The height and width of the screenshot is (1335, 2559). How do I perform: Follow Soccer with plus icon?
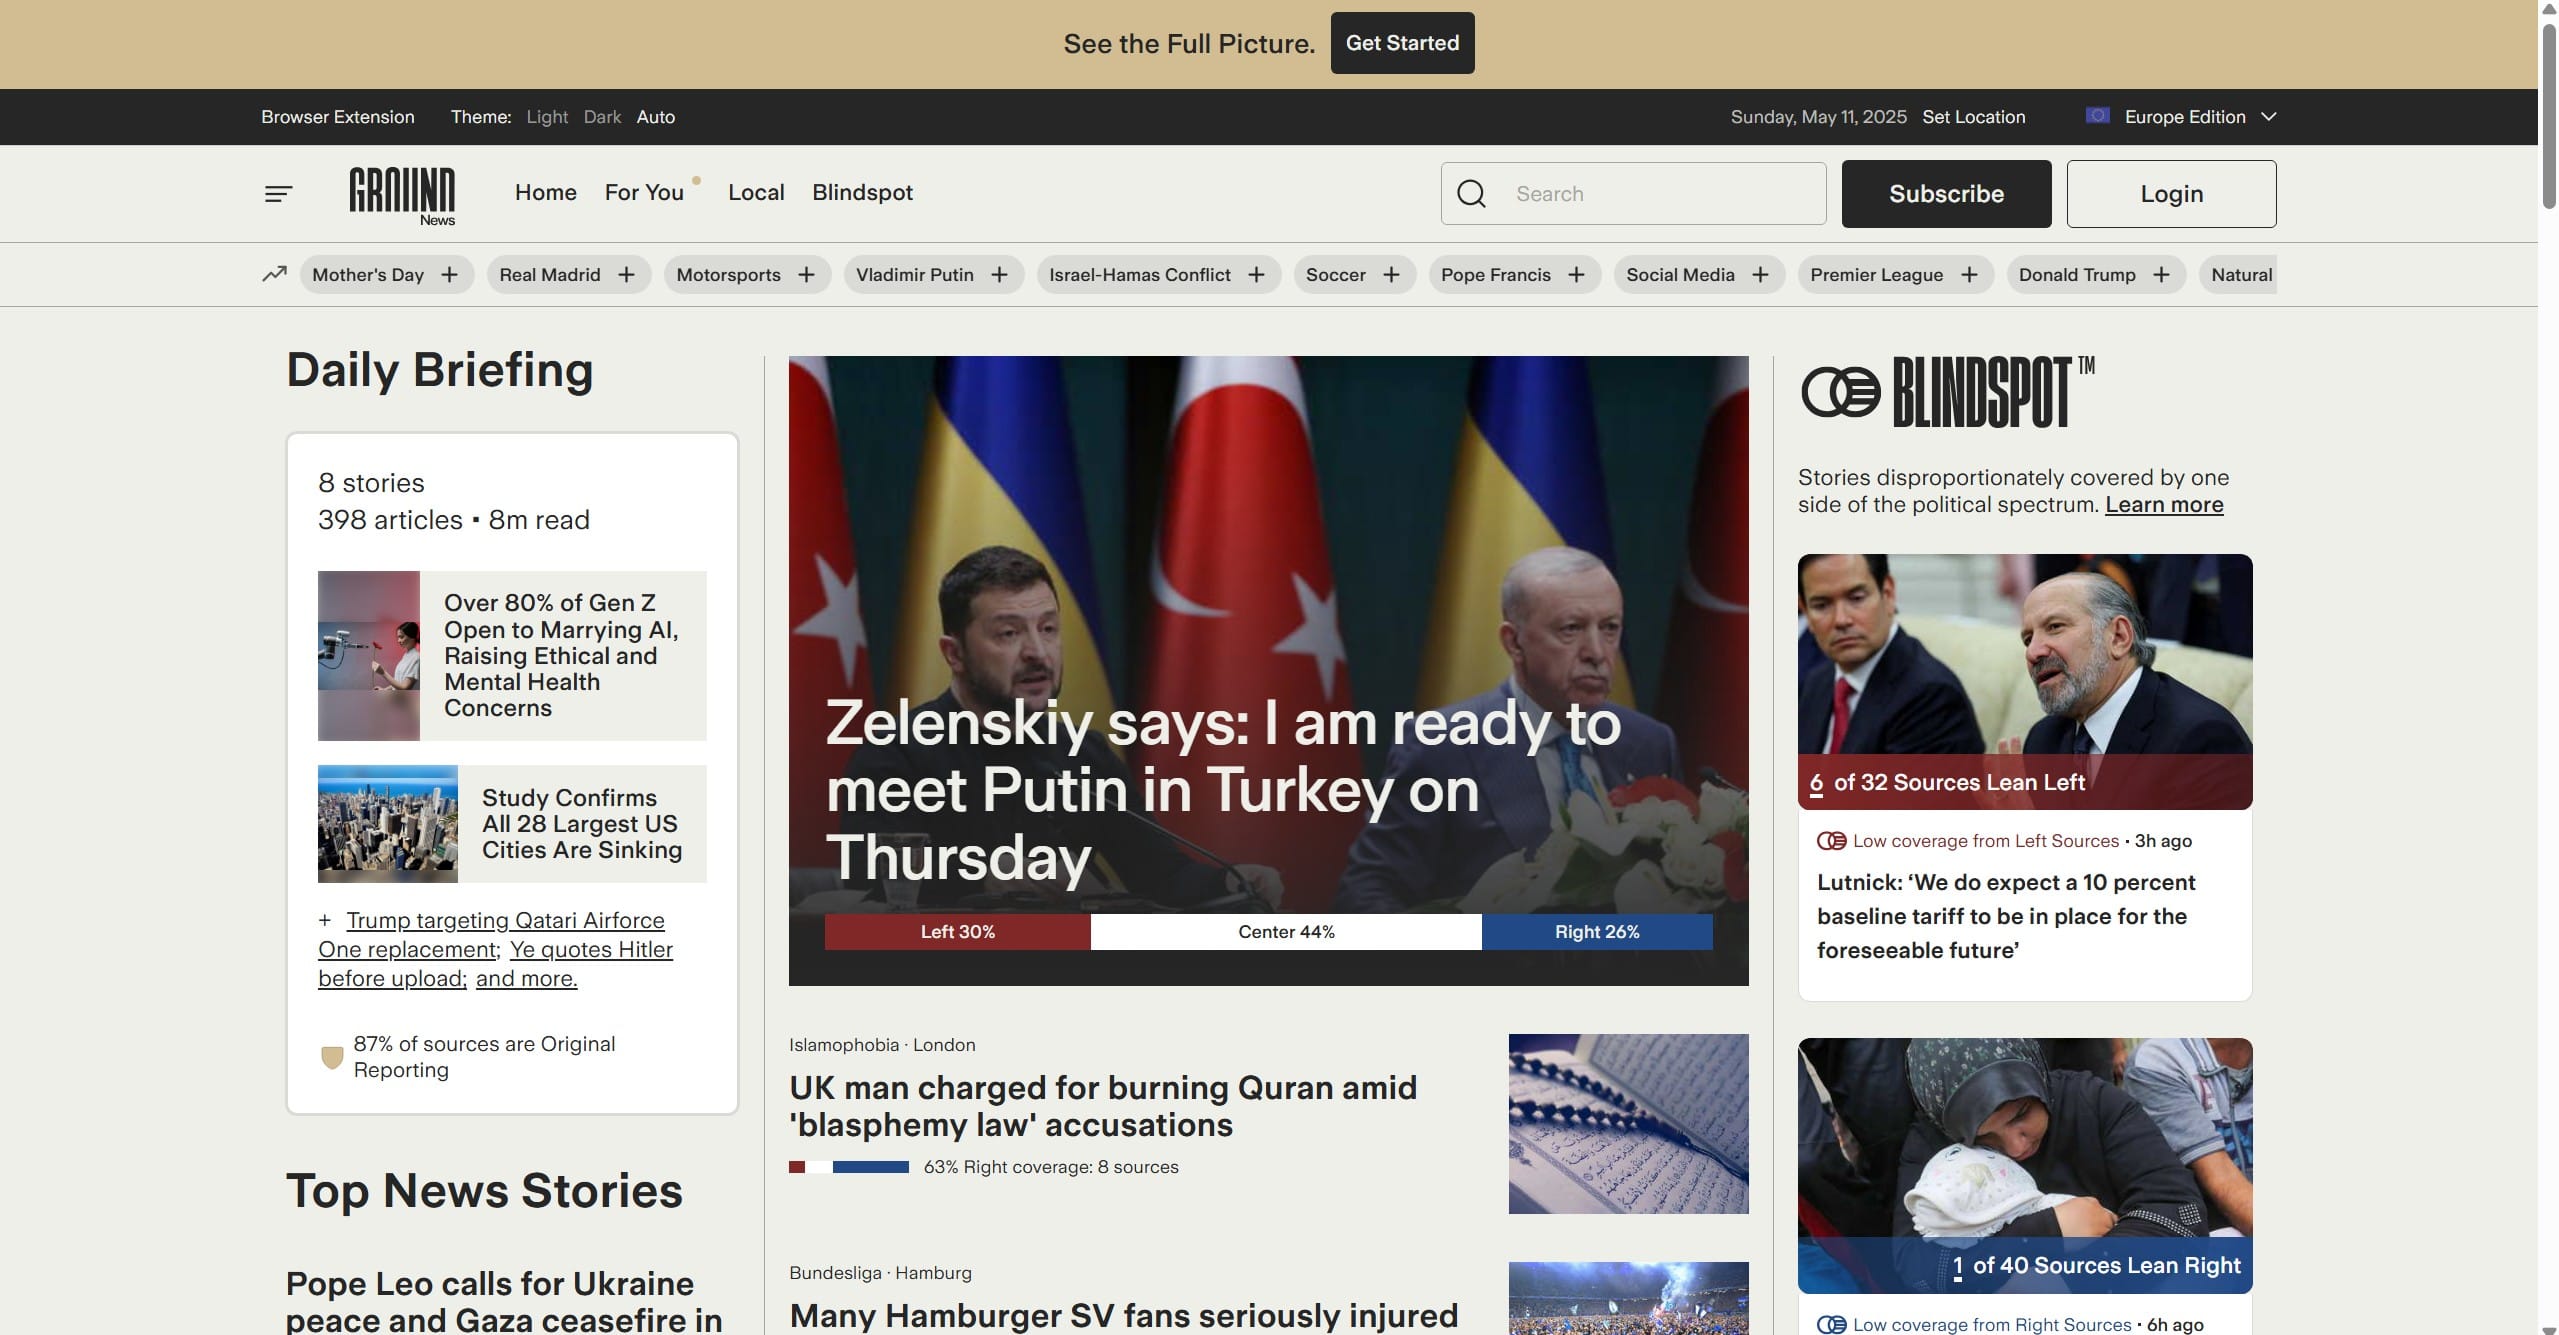coord(1391,275)
